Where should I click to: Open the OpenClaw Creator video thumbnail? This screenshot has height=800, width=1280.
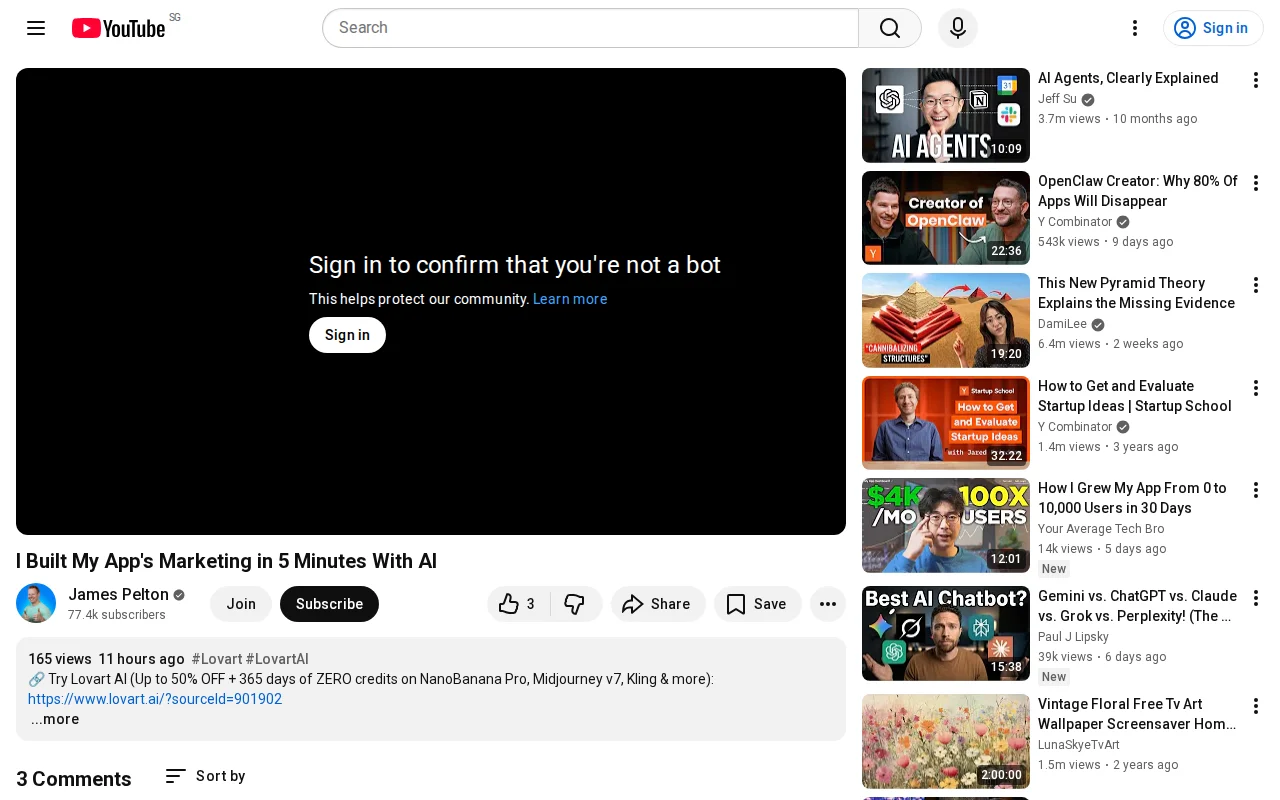tap(946, 218)
